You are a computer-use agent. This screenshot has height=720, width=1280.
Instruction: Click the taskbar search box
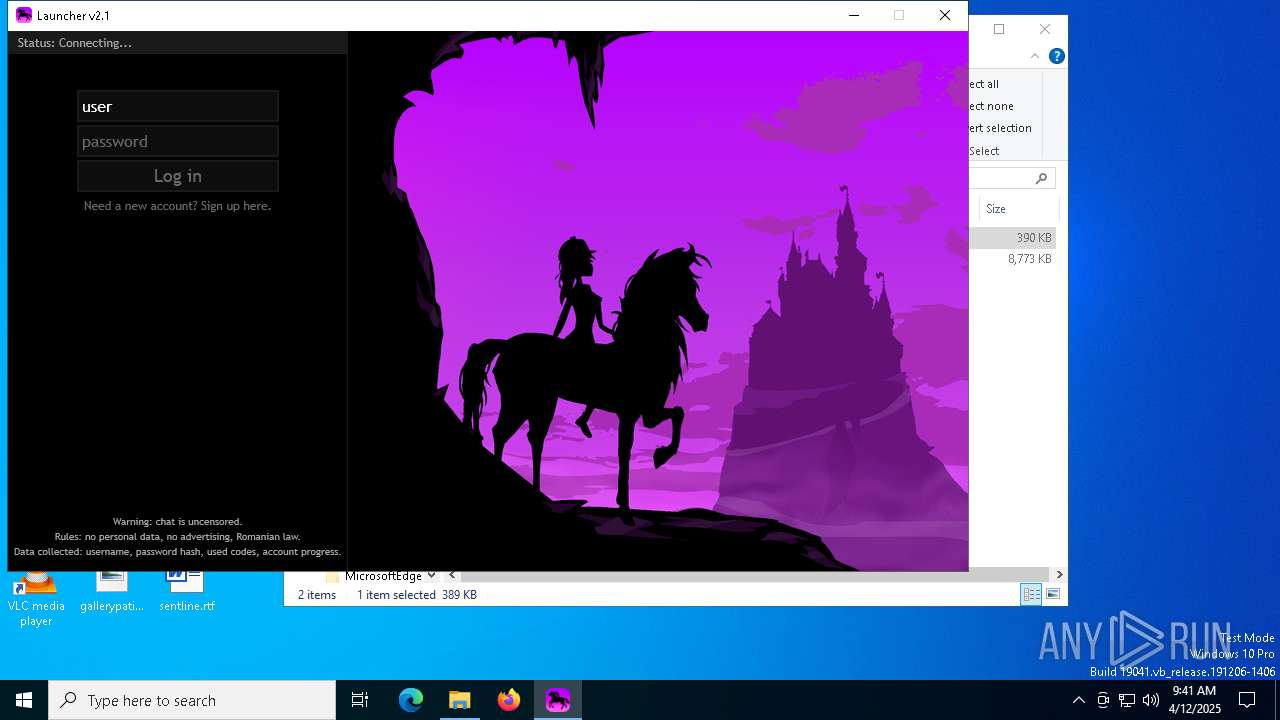[192, 700]
